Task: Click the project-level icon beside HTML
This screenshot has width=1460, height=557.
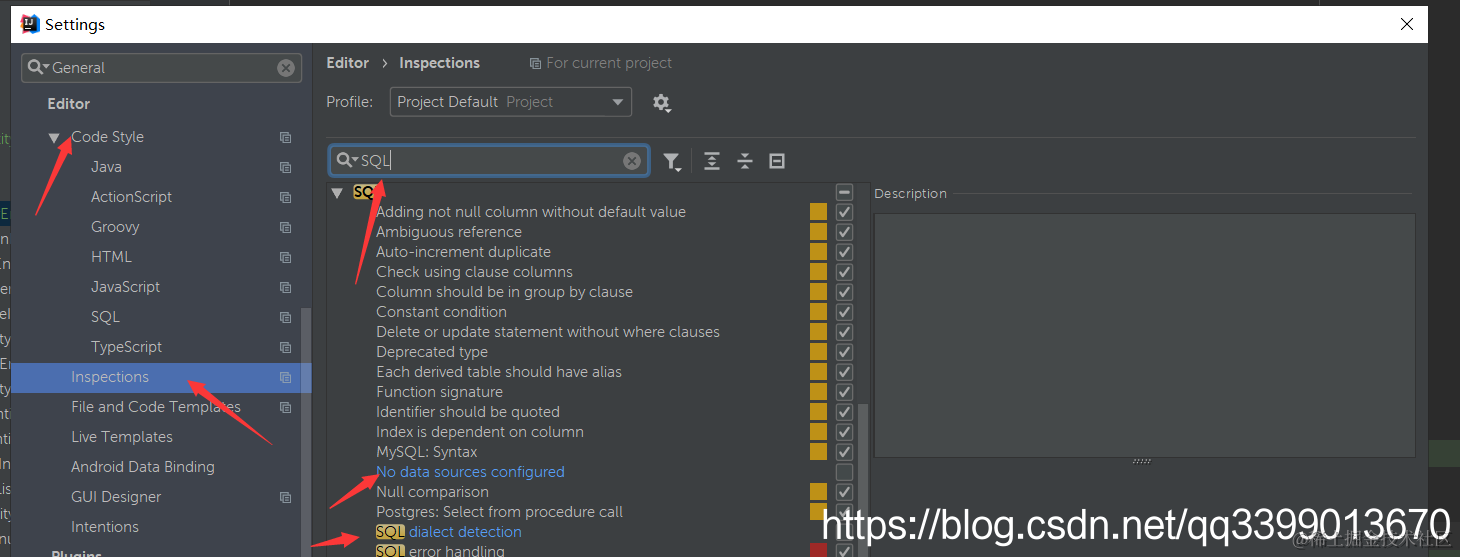Action: click(x=286, y=257)
